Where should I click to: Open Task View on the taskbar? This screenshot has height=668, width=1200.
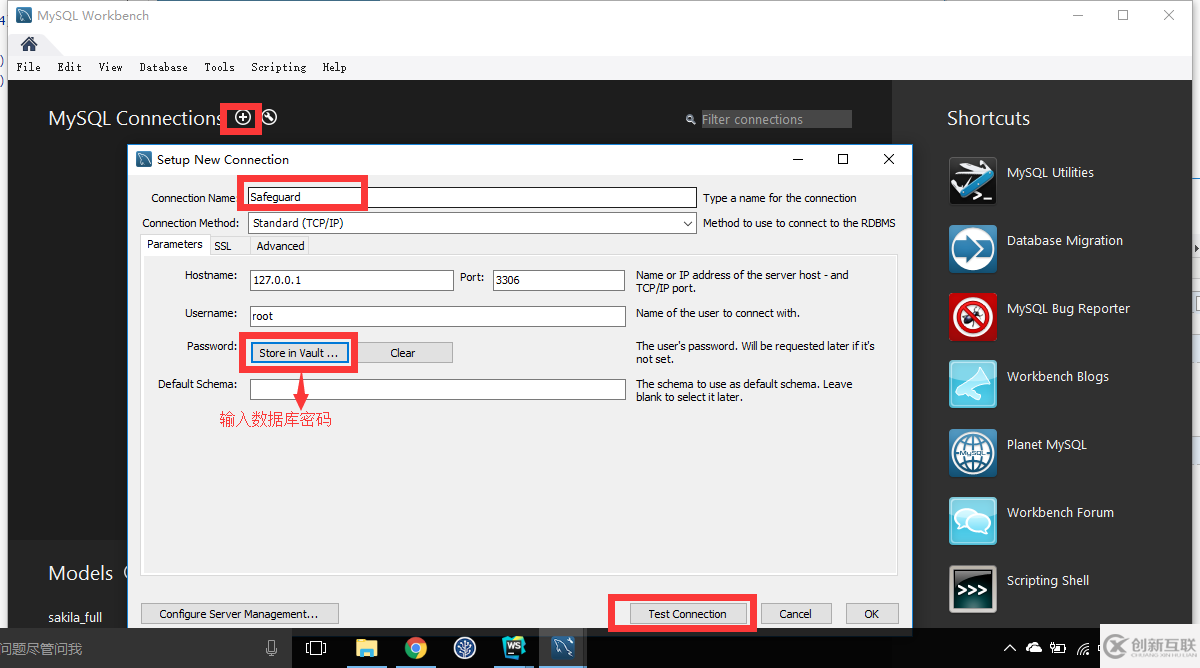click(x=316, y=648)
